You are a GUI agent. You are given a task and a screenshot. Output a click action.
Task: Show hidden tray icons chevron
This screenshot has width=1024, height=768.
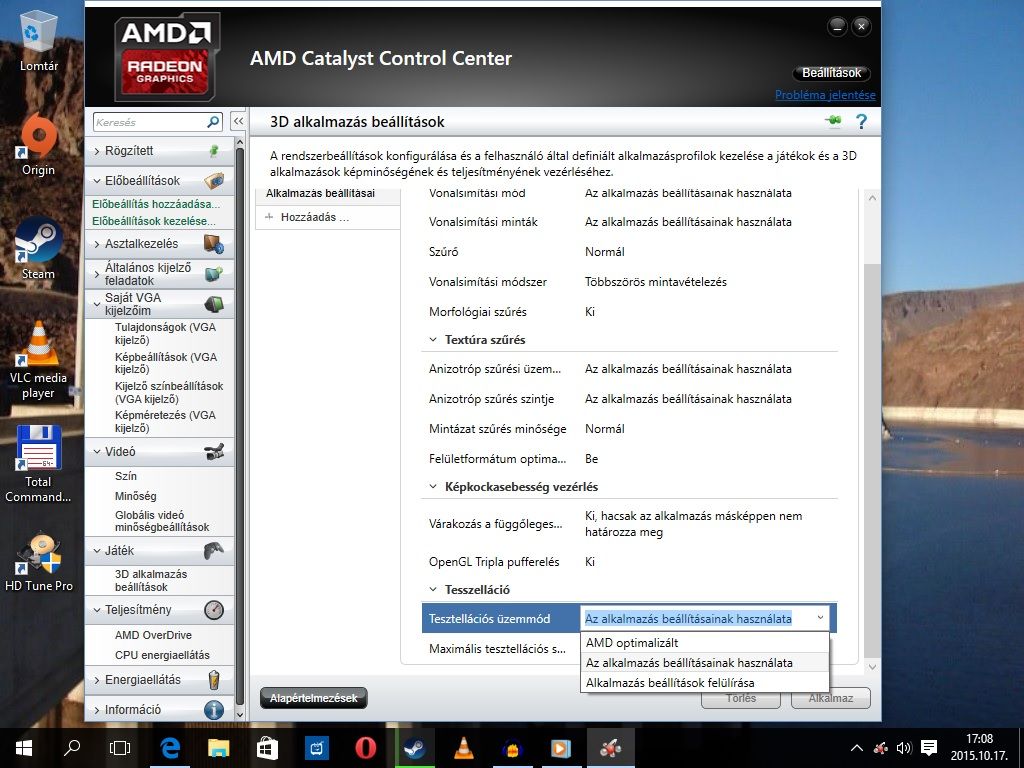pos(857,748)
